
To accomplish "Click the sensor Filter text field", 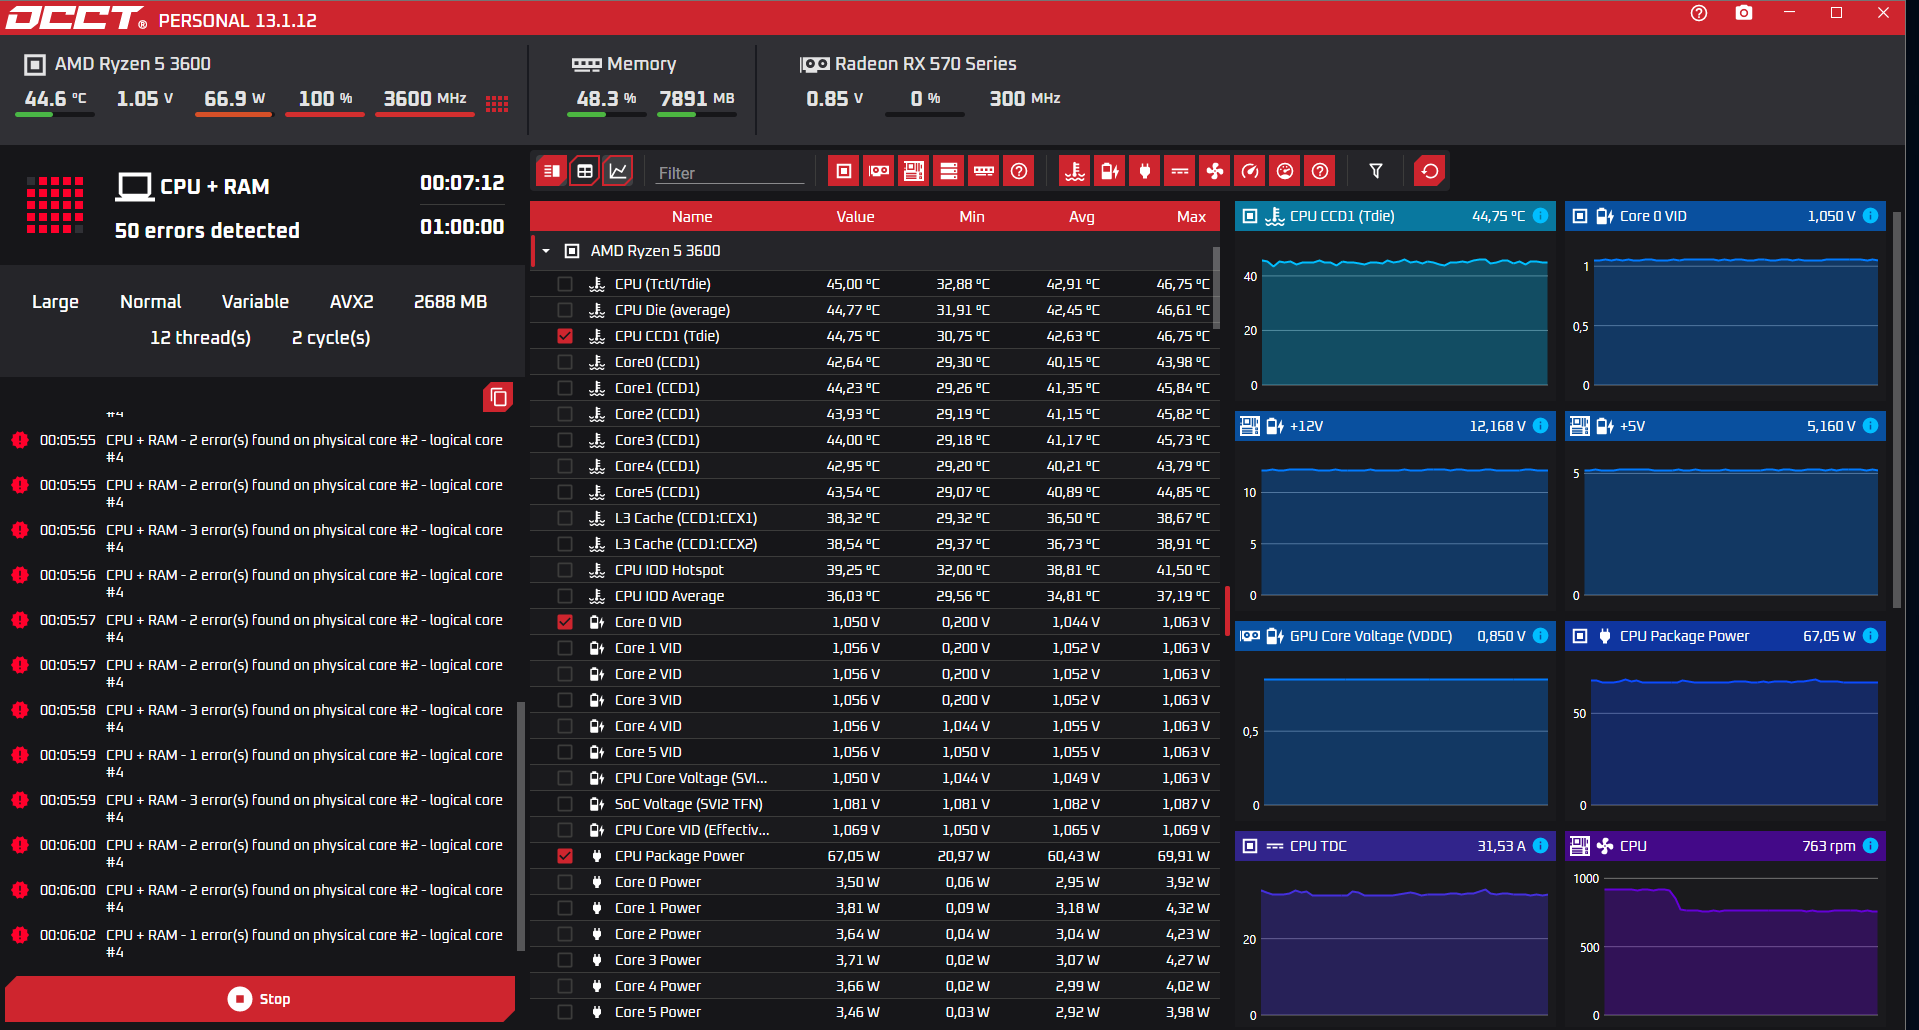I will pos(730,172).
